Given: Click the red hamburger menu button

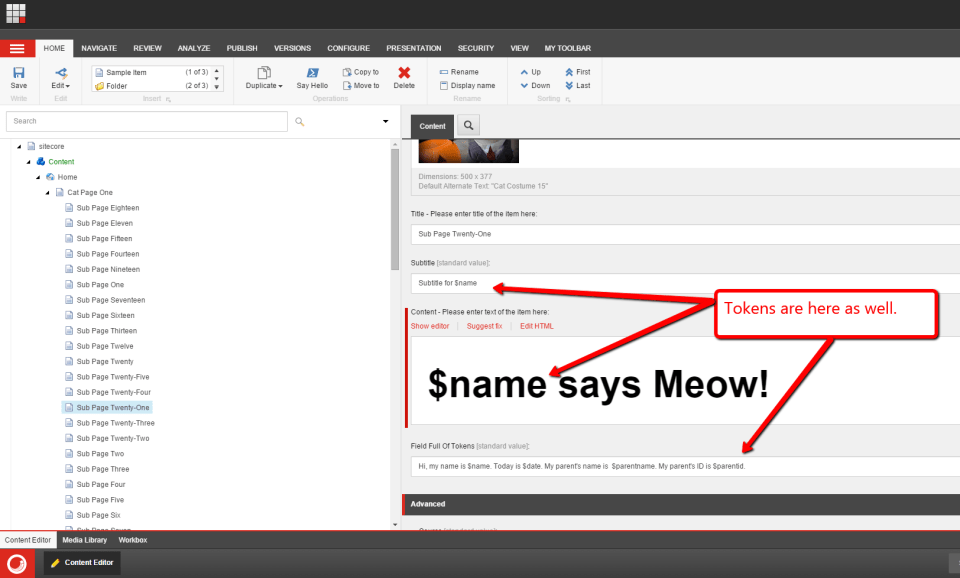Looking at the screenshot, I should (x=17, y=48).
